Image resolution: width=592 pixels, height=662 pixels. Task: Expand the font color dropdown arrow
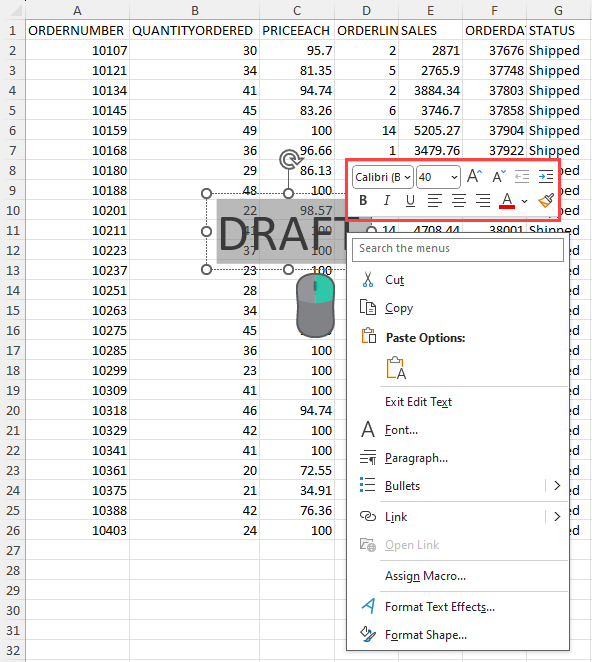click(524, 201)
